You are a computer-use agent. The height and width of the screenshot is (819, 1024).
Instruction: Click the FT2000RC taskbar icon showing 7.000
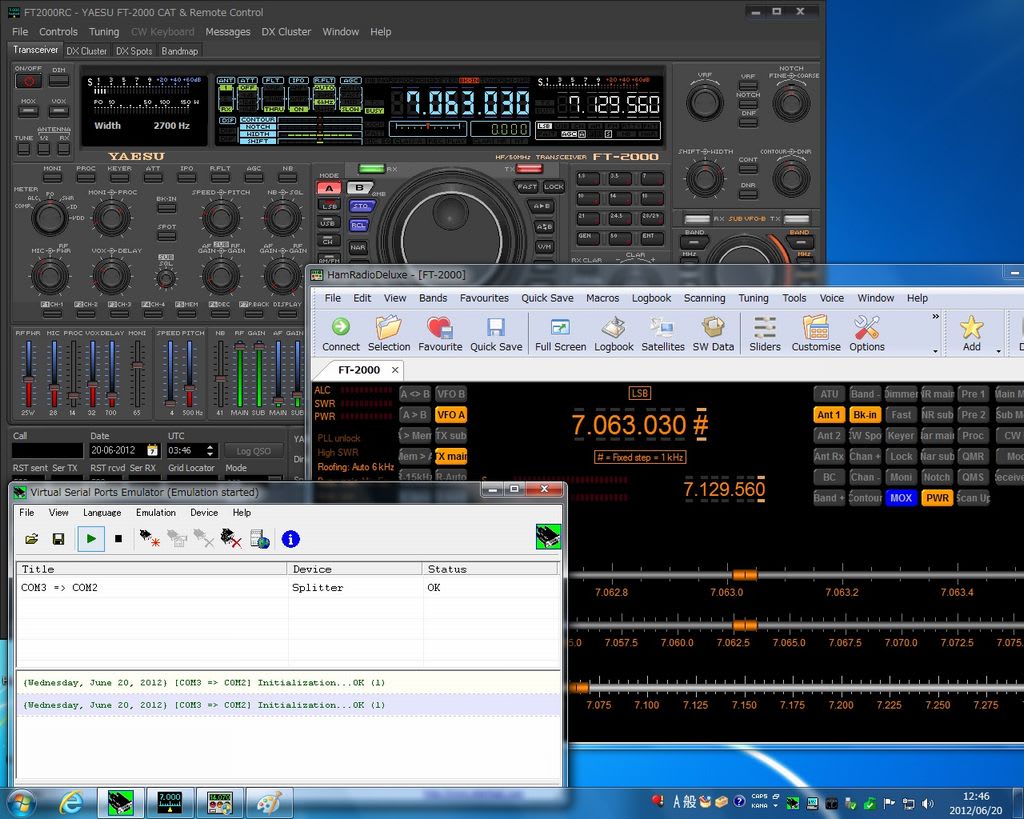click(x=170, y=802)
